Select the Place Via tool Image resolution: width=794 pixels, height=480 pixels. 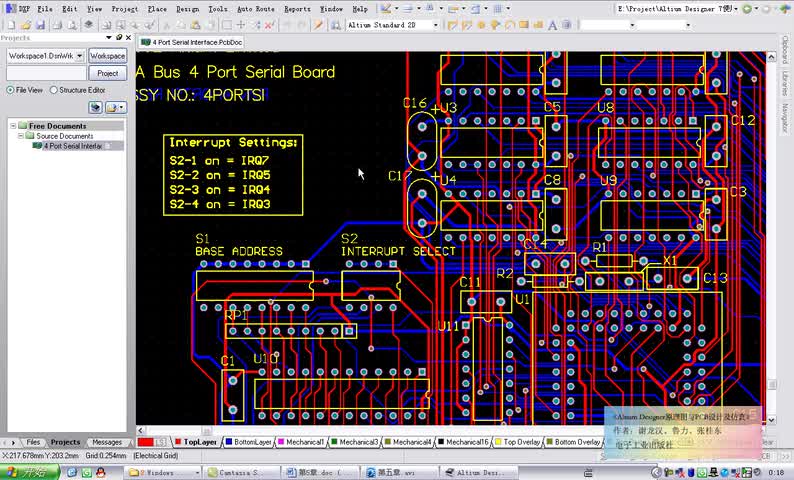(x=495, y=25)
